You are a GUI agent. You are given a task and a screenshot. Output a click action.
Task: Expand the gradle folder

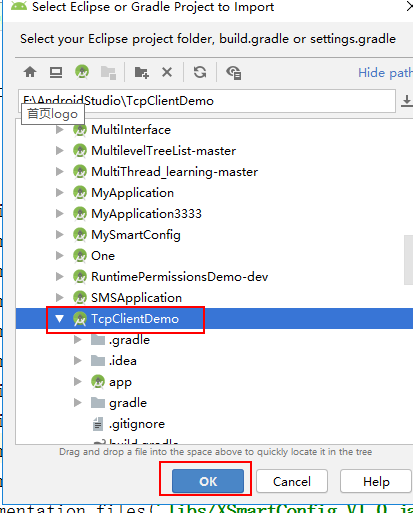pos(78,403)
